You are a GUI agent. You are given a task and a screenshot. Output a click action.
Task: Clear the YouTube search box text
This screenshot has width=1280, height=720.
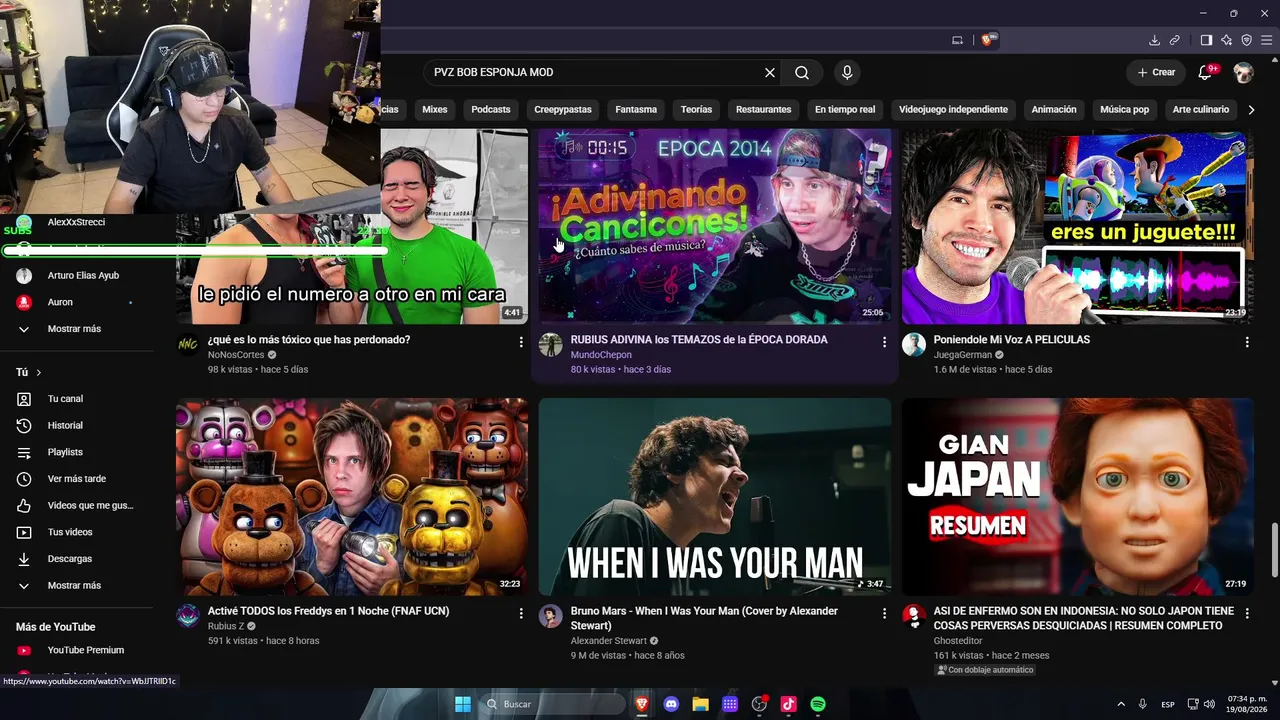coord(770,73)
